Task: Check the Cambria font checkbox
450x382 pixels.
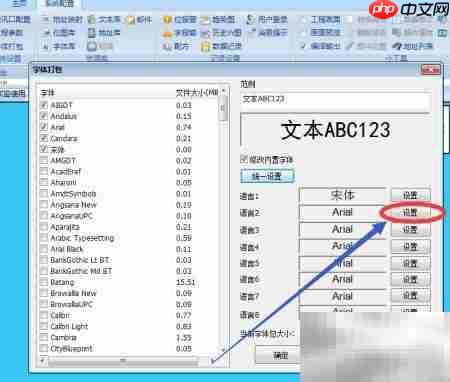Action: point(44,337)
